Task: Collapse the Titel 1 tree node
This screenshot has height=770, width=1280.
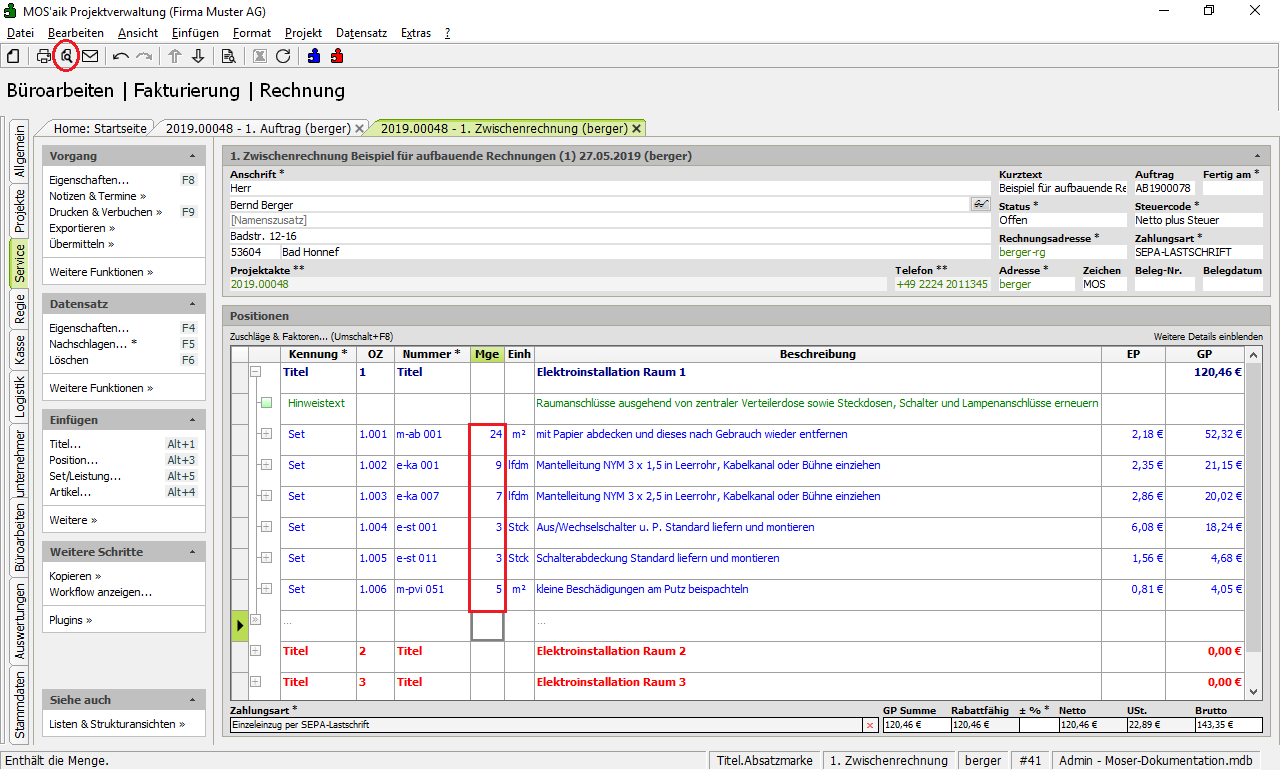Action: coord(256,371)
